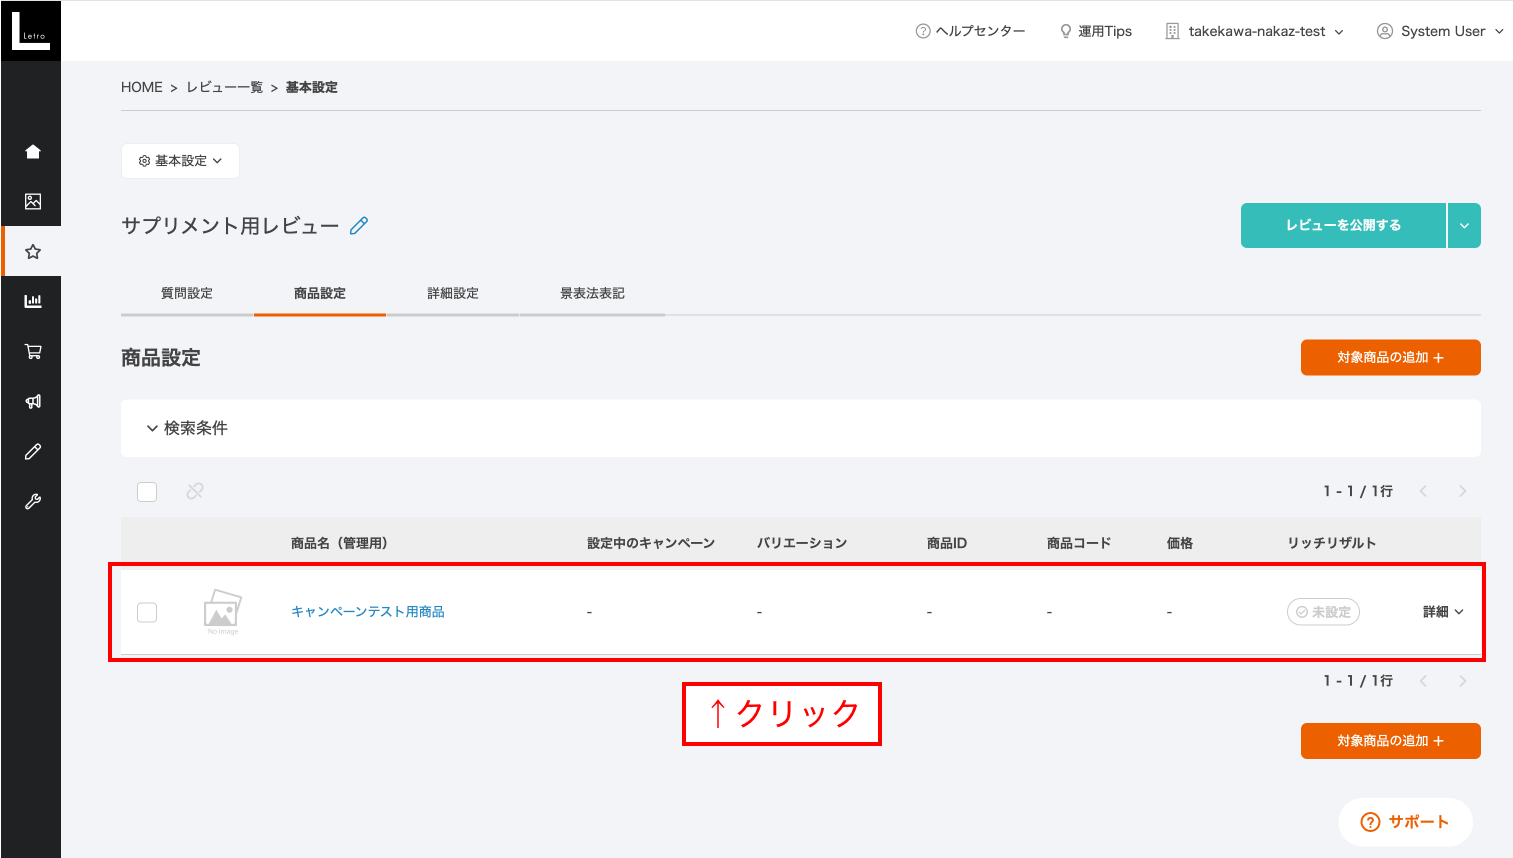The width and height of the screenshot is (1513, 858).
Task: Click the 未設定 rich result badge
Action: pyautogui.click(x=1323, y=612)
